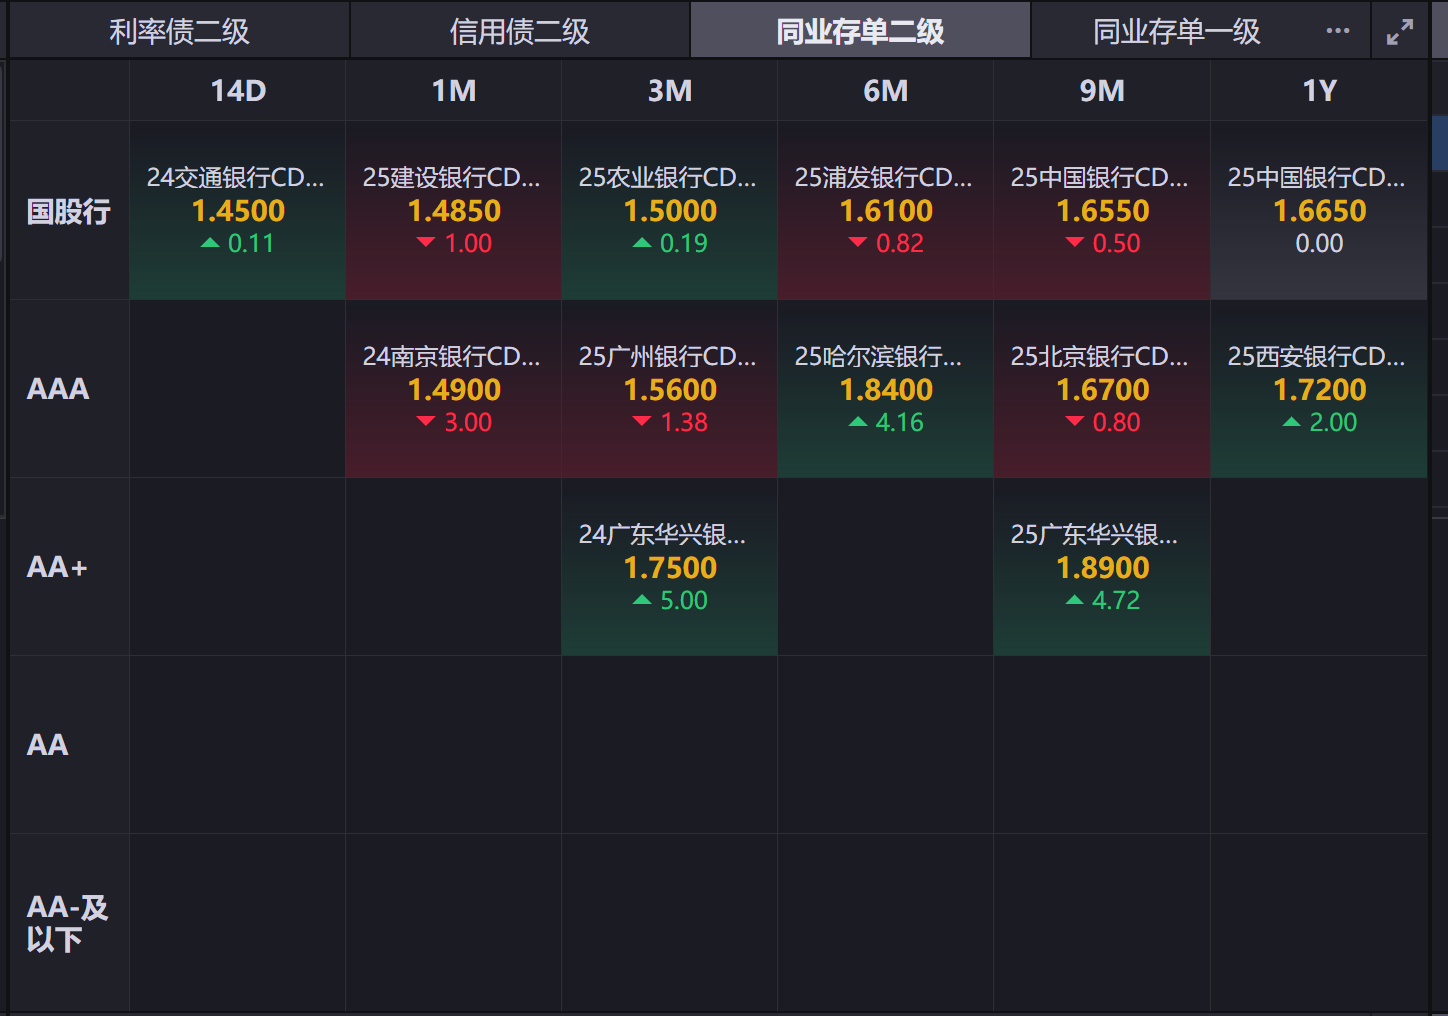The image size is (1448, 1016).
Task: Switch to the 信用债二级 tab
Action: click(x=520, y=31)
